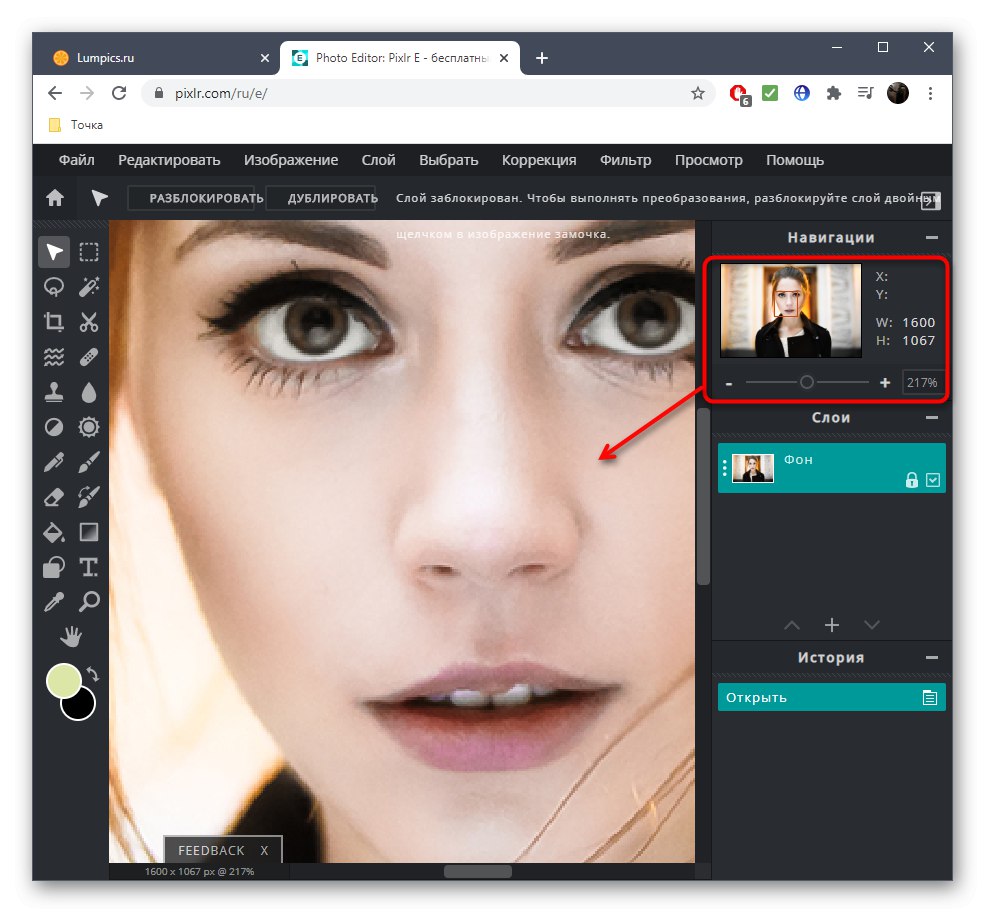
Task: Select the Color Picker eyedropper tool
Action: [x=54, y=602]
